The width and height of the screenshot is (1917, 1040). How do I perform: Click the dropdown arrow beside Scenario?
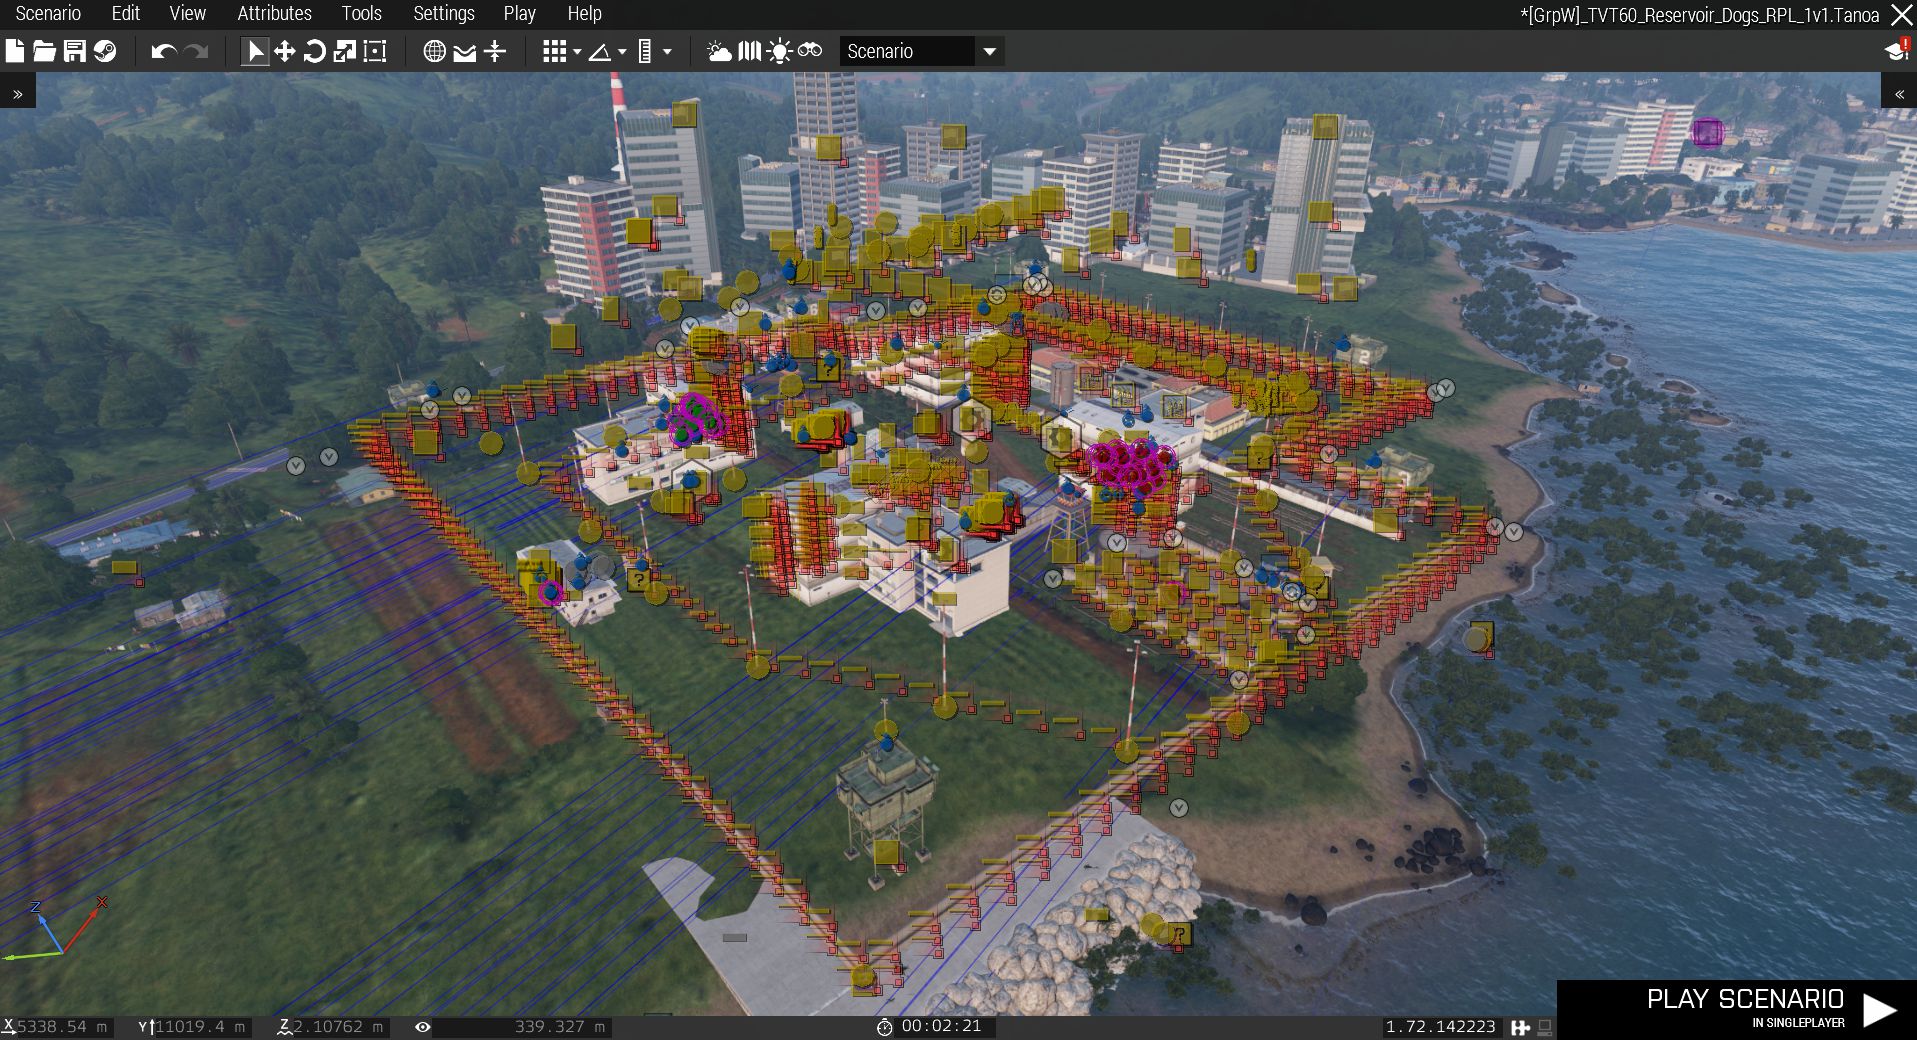pos(989,52)
